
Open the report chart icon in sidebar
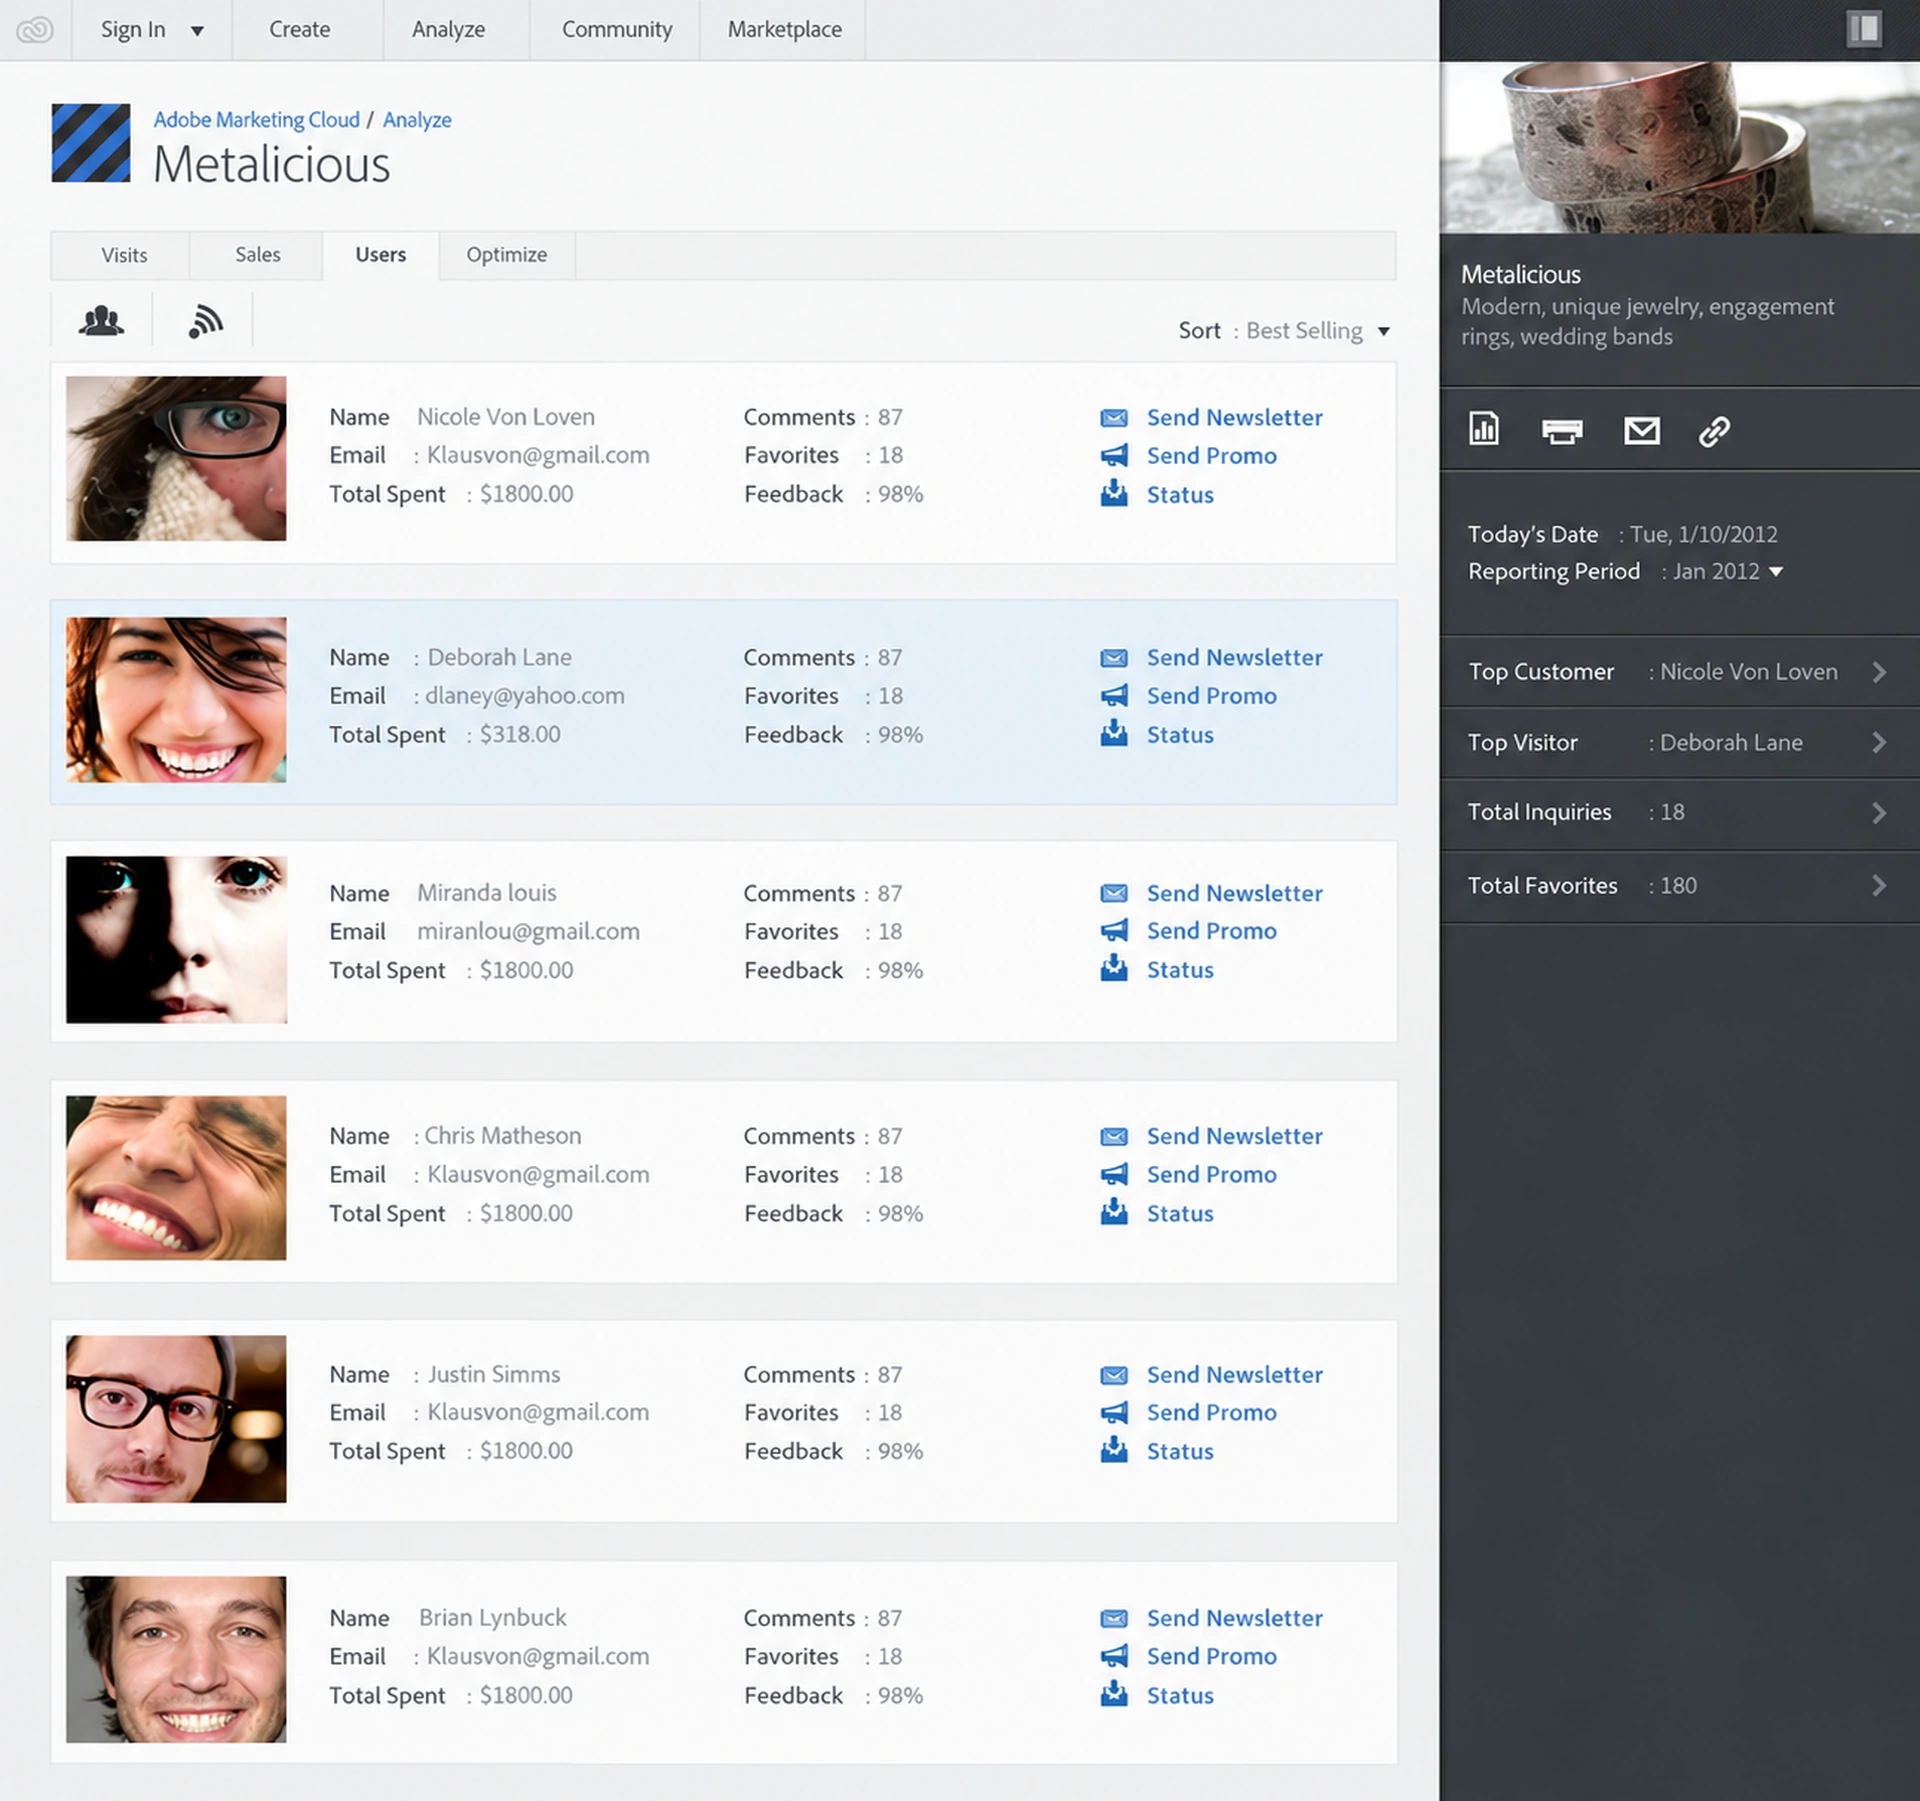[1483, 429]
